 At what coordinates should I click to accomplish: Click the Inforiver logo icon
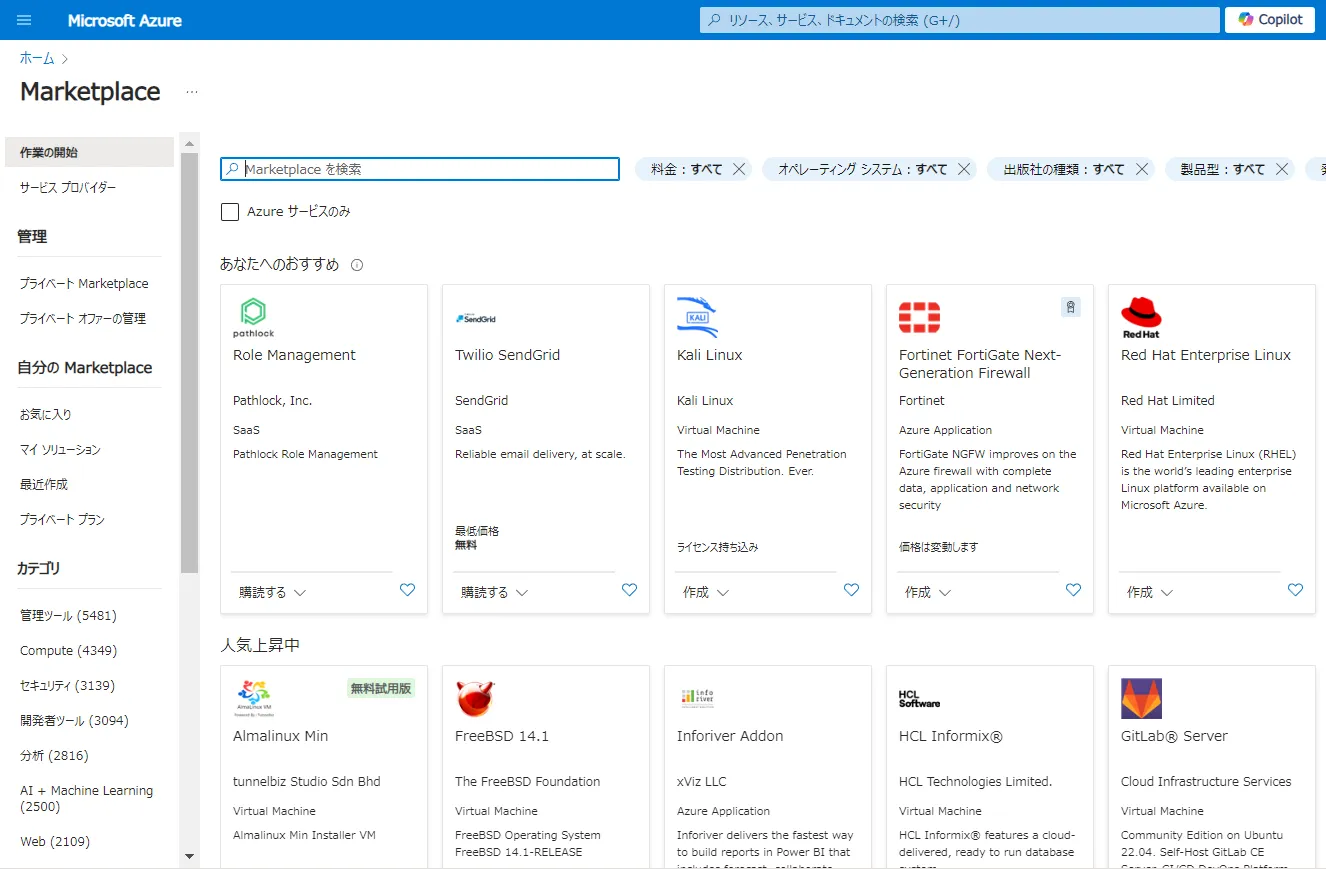pos(697,698)
